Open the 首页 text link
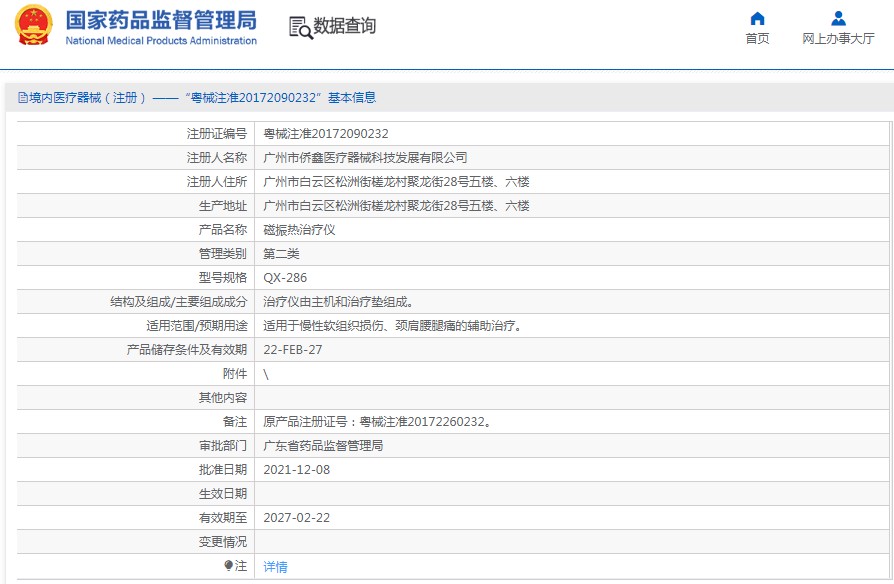Image resolution: width=894 pixels, height=584 pixels. pyautogui.click(x=757, y=39)
